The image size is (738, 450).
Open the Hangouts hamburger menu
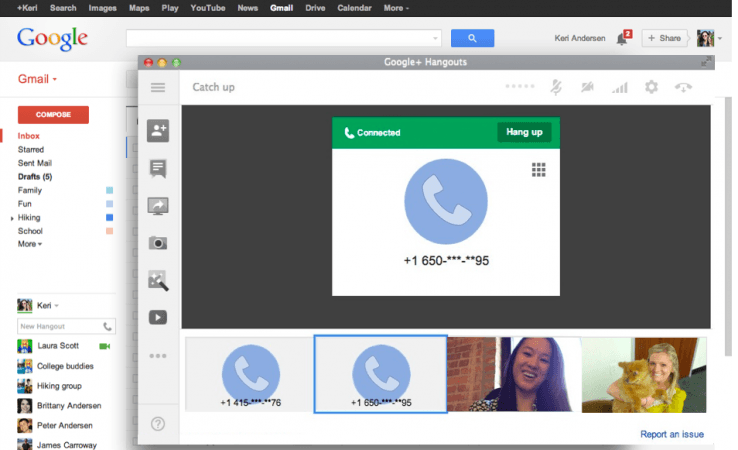point(158,88)
